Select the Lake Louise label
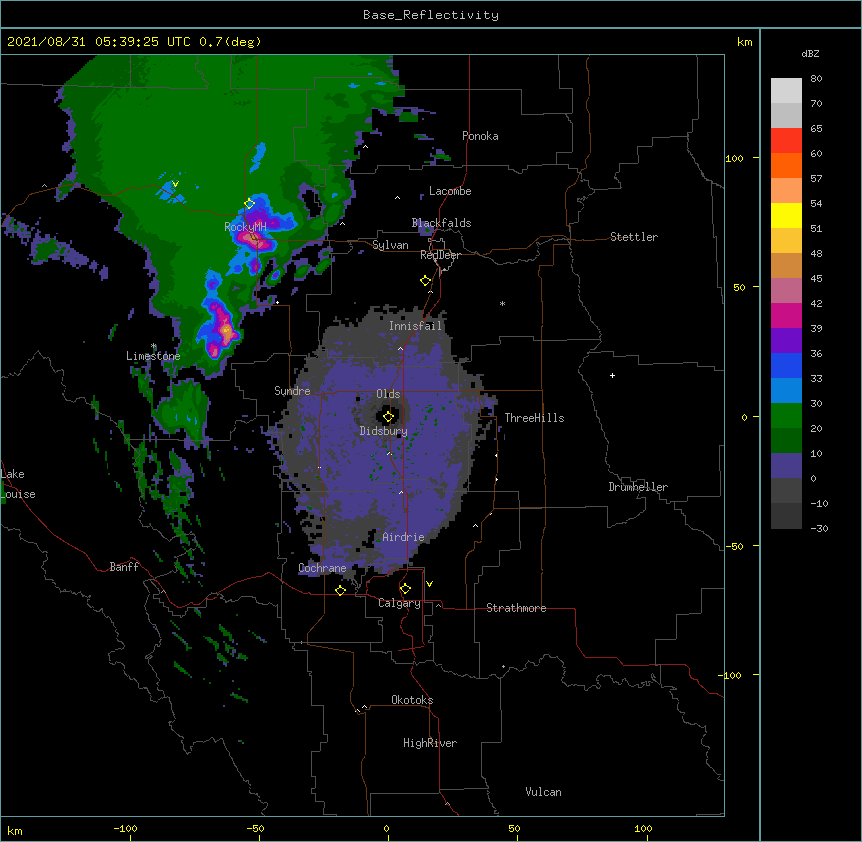The height and width of the screenshot is (842, 862). (x=18, y=484)
